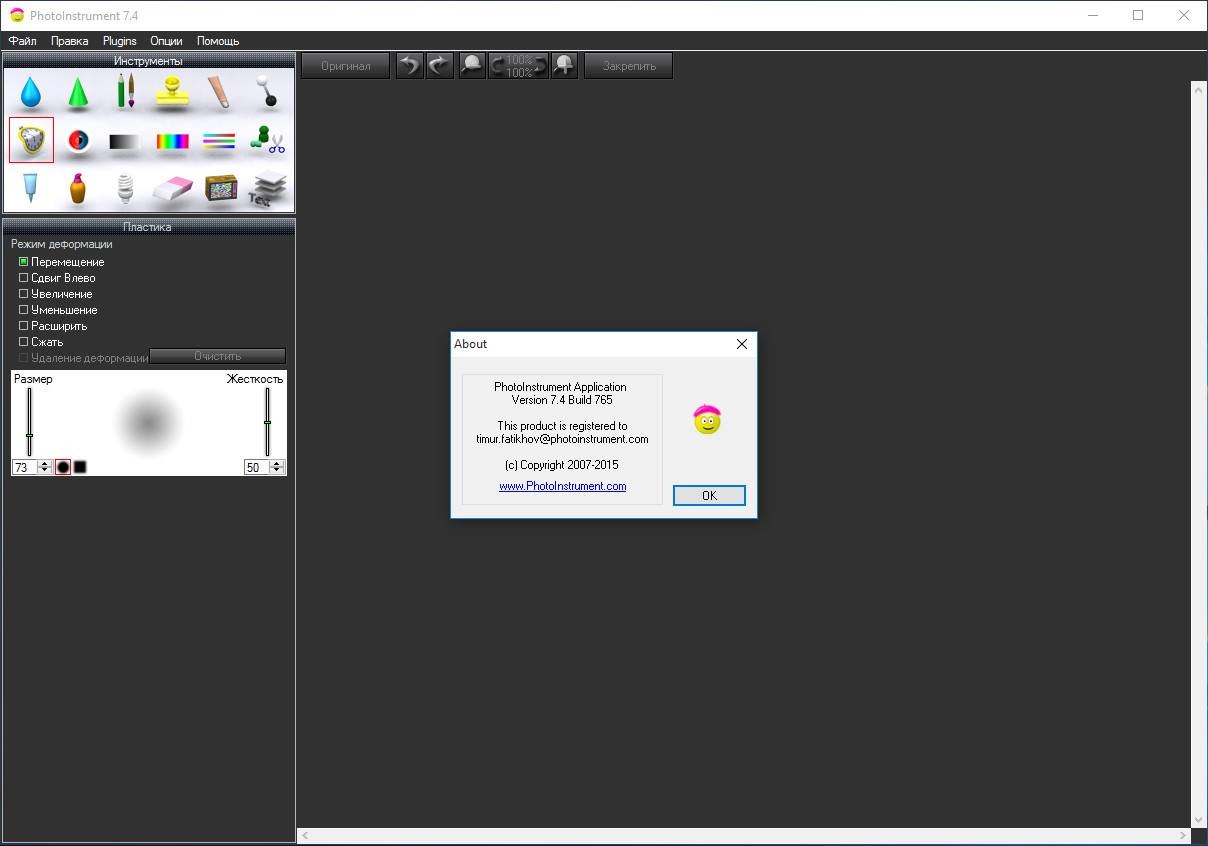Select the red eye removal tool
1208x846 pixels.
(x=78, y=141)
